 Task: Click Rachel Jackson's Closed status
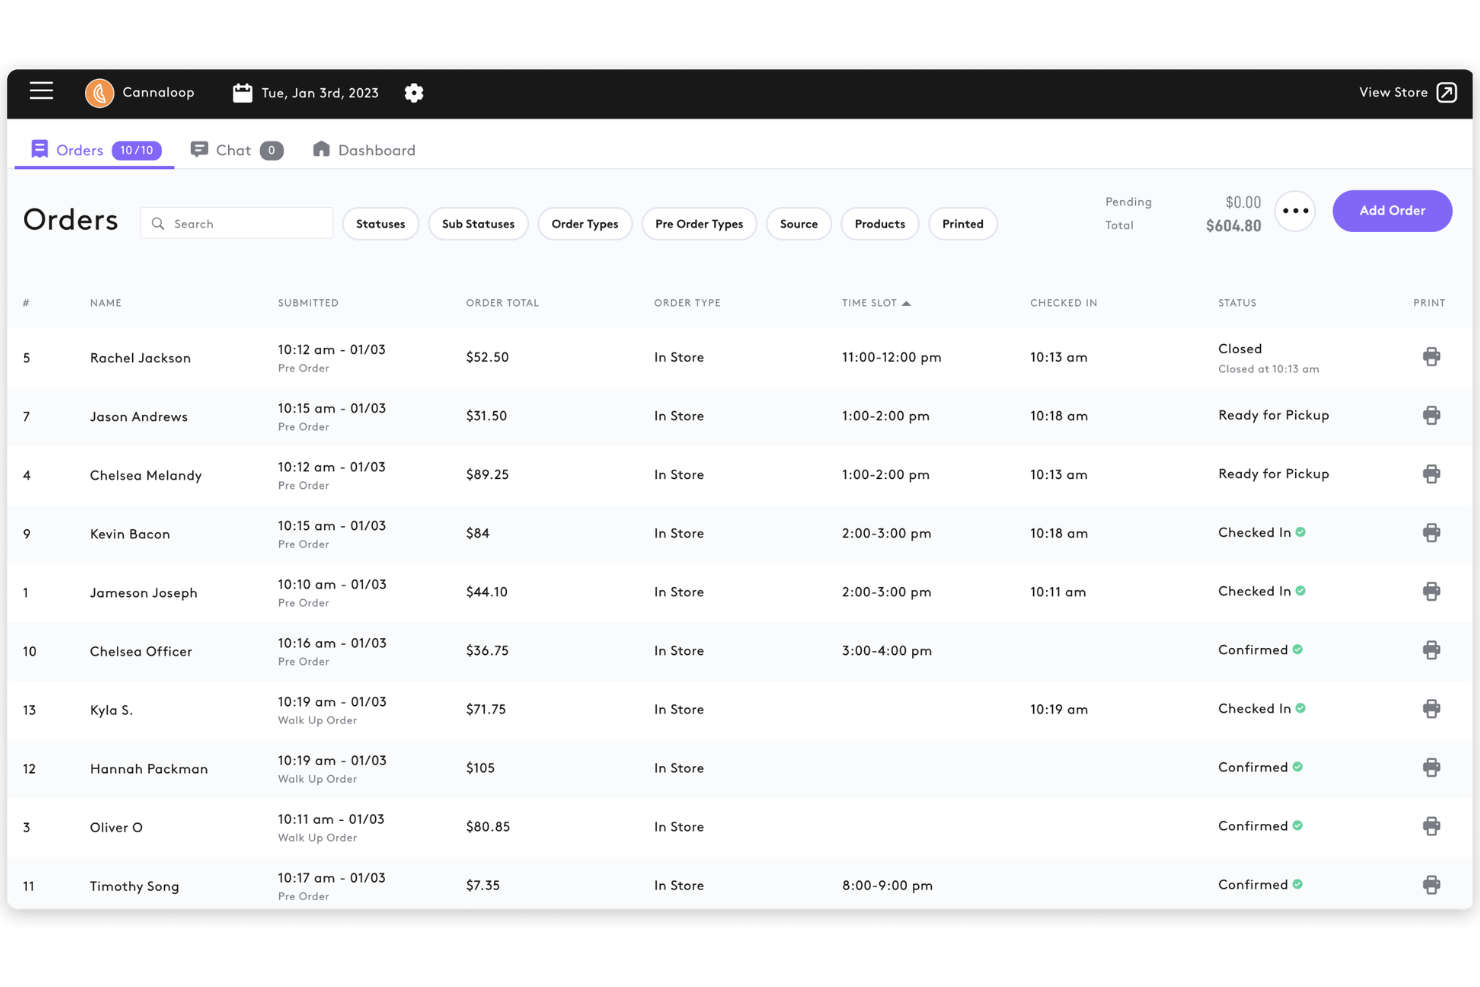(x=1240, y=349)
